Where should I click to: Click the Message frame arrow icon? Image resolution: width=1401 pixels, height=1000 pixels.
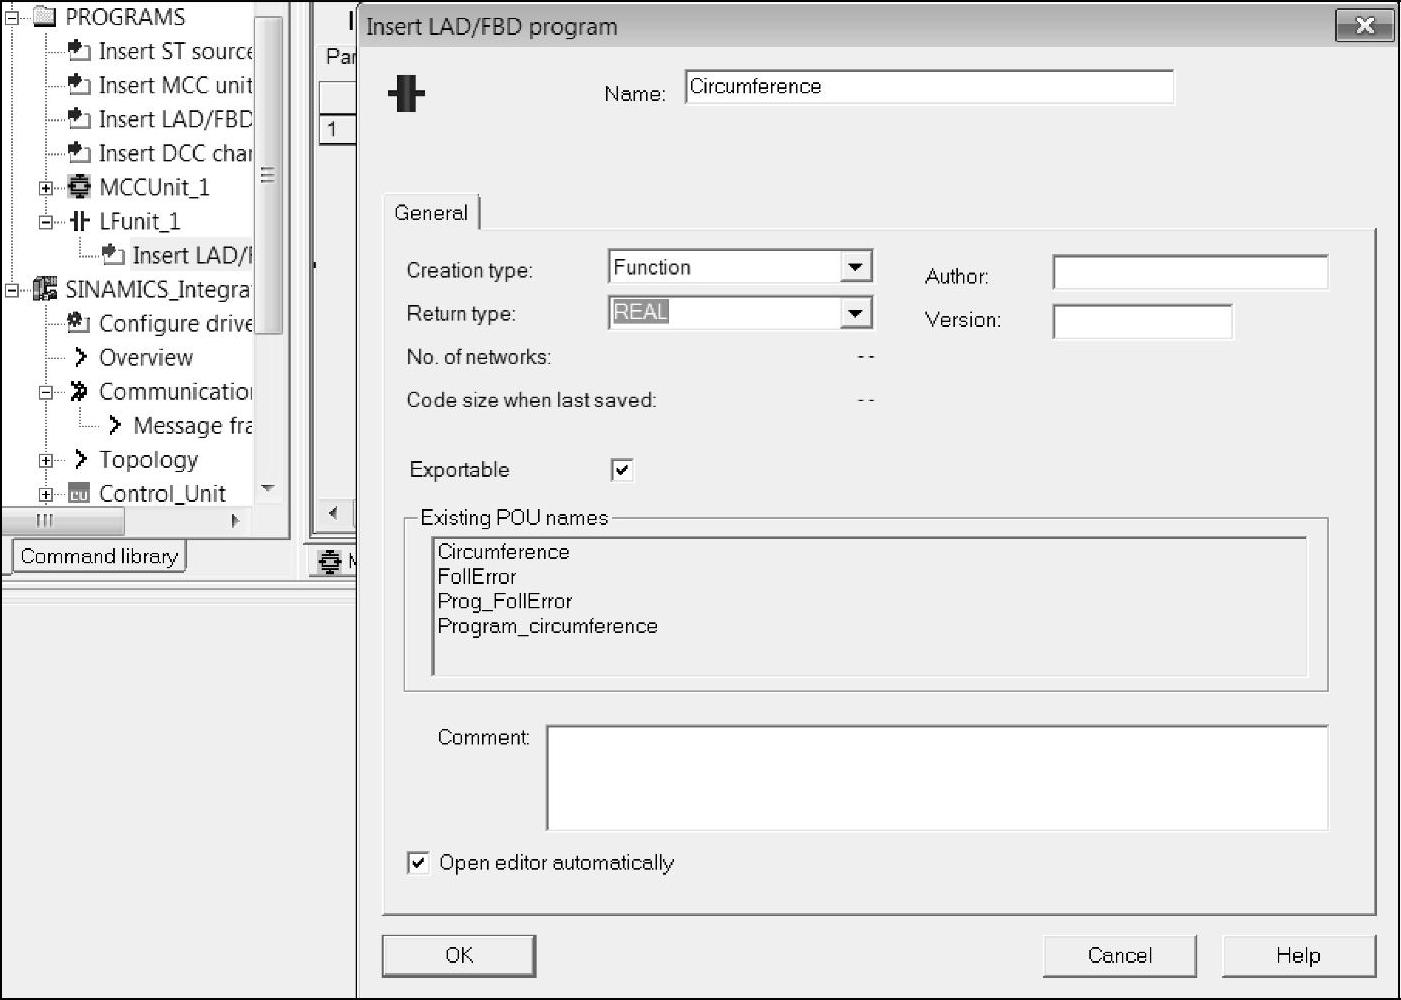[115, 425]
